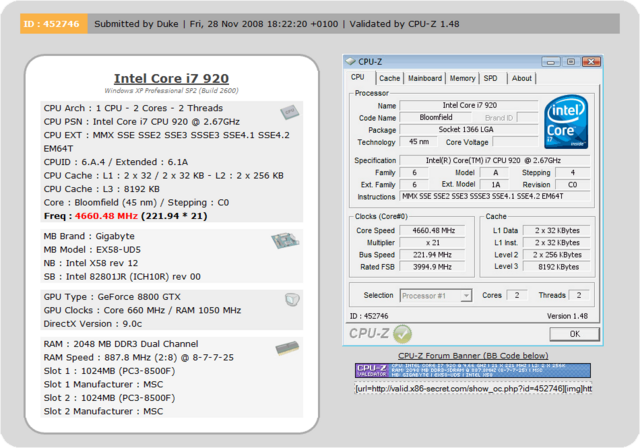Image resolution: width=640 pixels, height=448 pixels.
Task: Click the RAM module icon beside RAM line
Action: point(287,348)
